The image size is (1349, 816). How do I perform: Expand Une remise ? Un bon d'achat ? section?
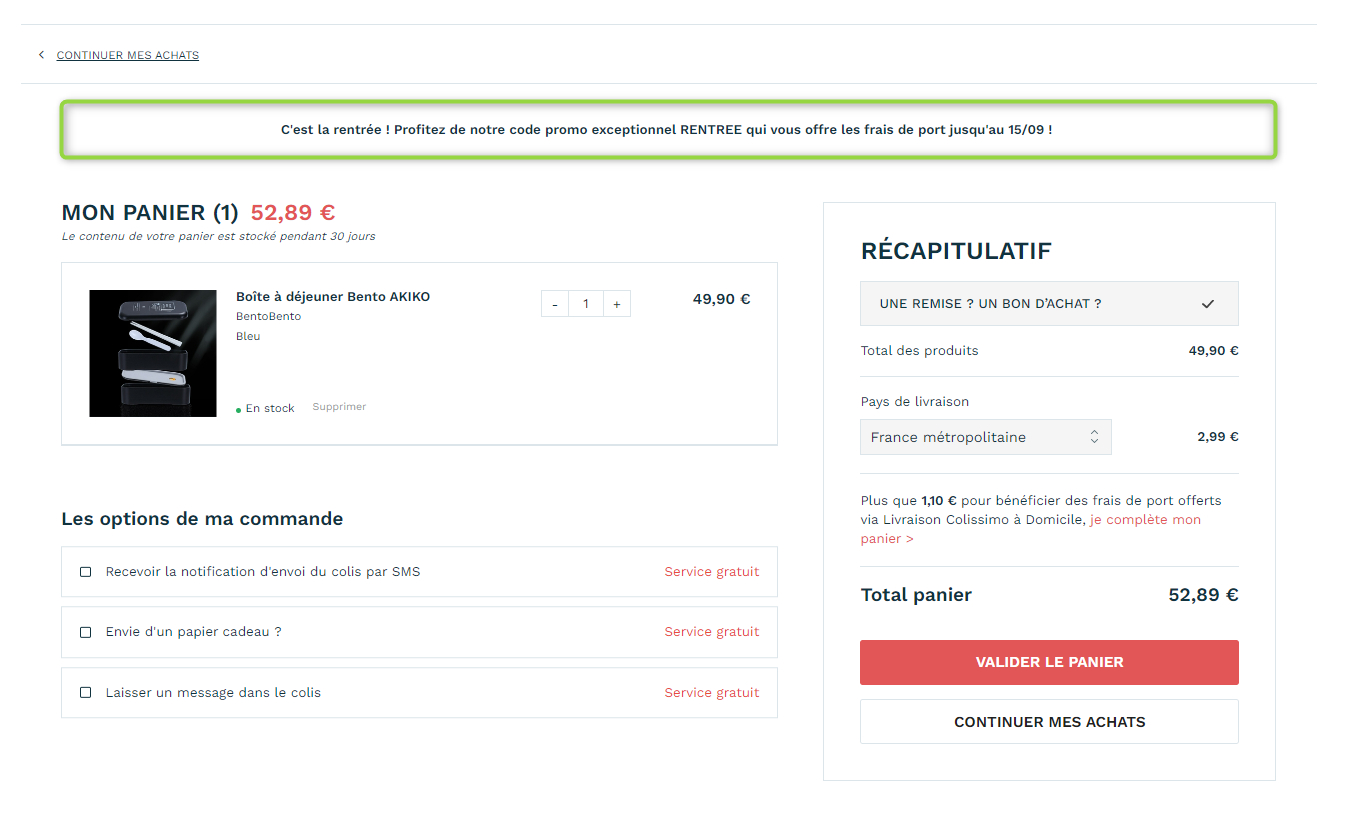tap(1049, 304)
